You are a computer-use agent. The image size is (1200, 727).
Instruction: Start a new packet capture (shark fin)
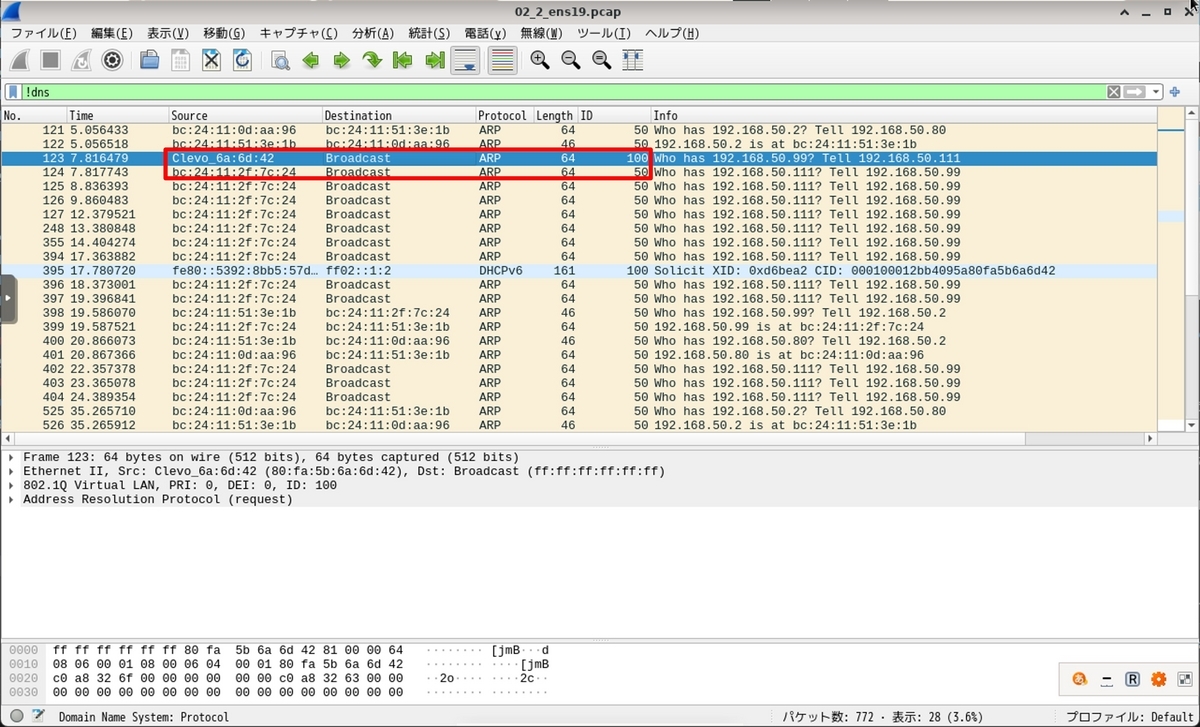coord(22,60)
